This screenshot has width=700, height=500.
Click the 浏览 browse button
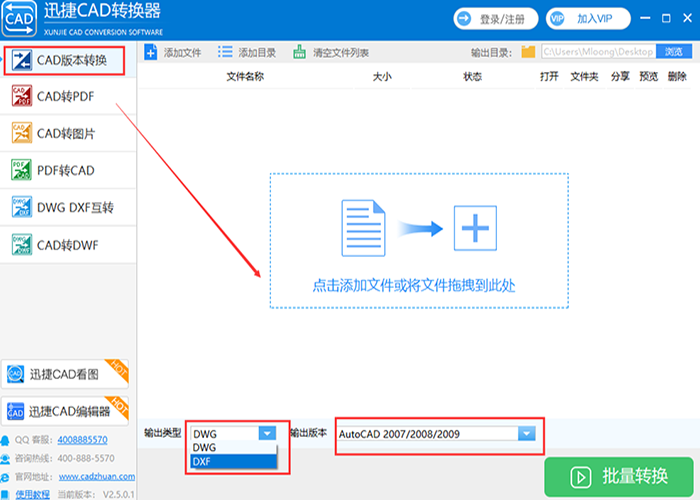tap(674, 52)
